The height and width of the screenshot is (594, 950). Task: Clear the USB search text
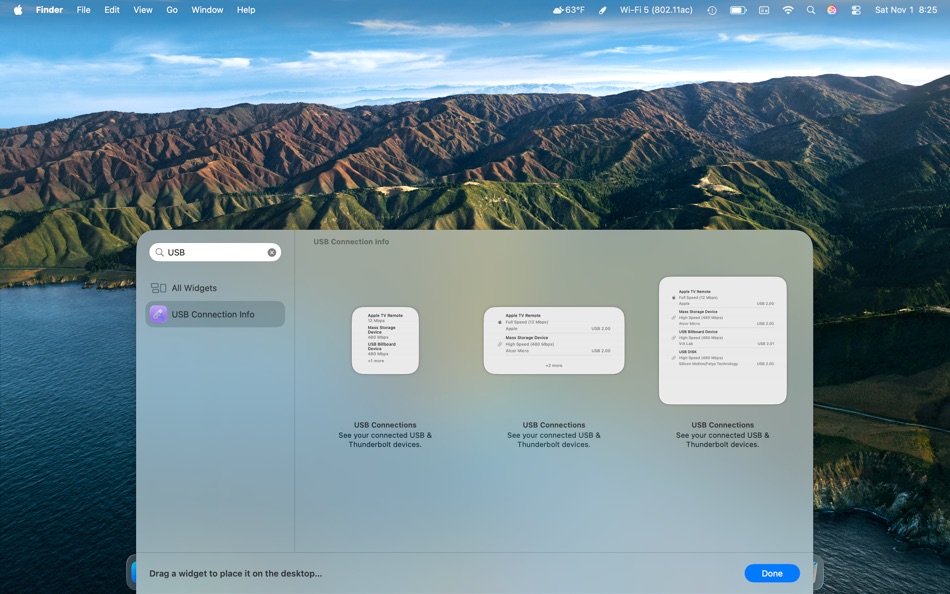(x=271, y=251)
